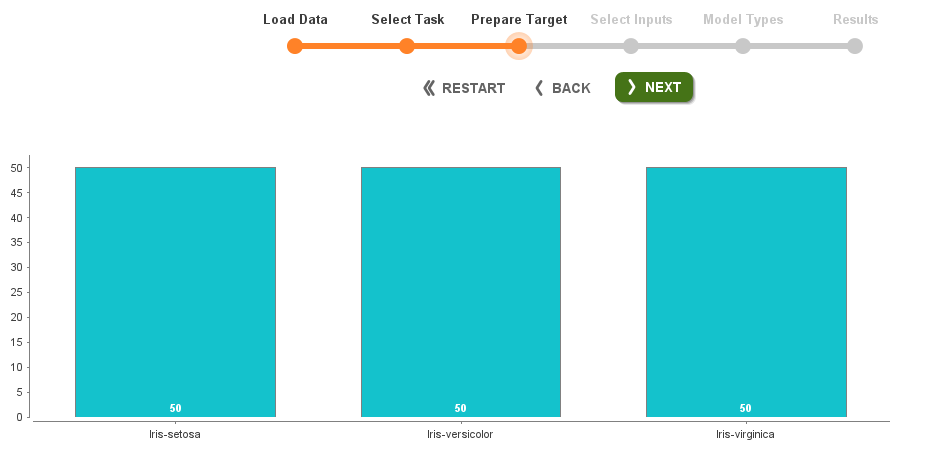Viewport: 940px width, 454px height.
Task: Click the Results step circle
Action: 855,46
